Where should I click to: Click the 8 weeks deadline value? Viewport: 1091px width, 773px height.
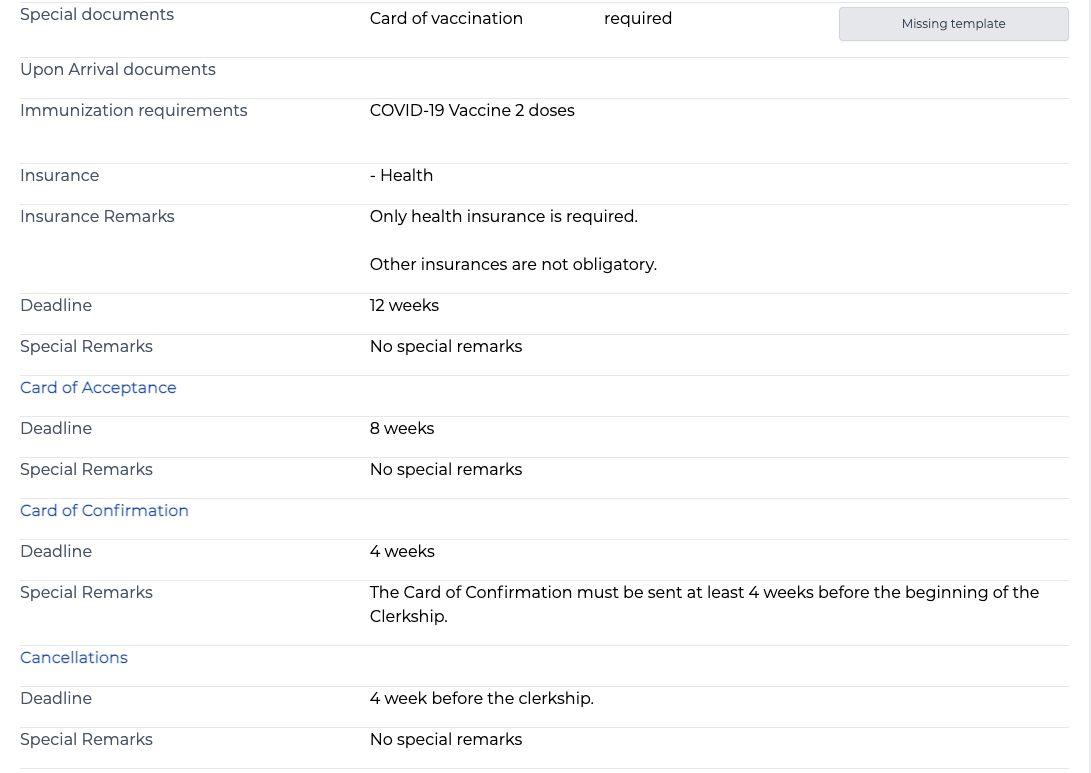[402, 429]
